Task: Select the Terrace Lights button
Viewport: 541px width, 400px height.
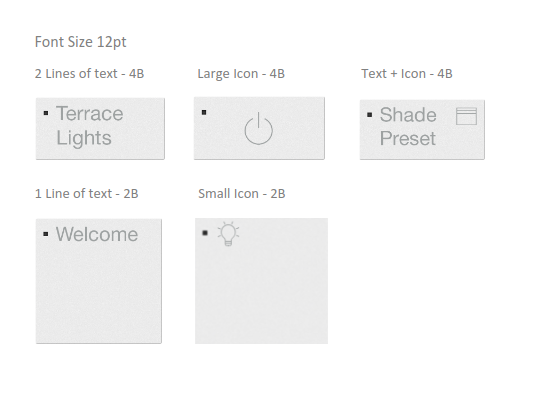Action: [100, 128]
